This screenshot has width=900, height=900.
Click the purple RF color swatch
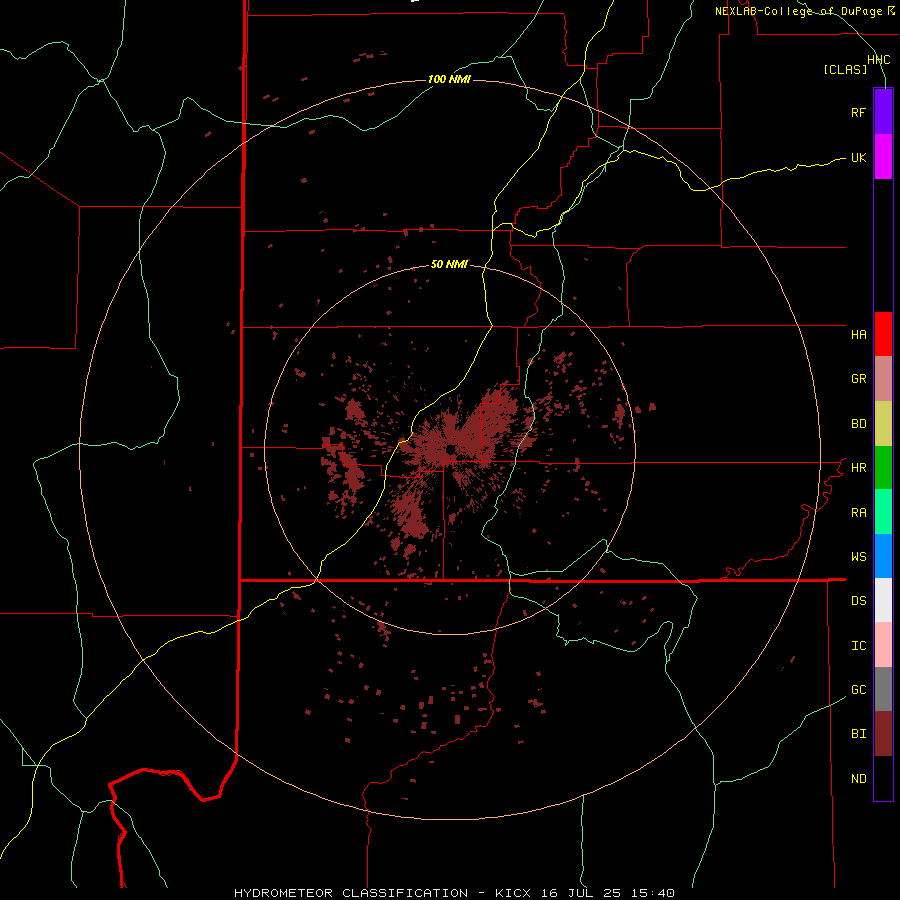click(x=883, y=112)
